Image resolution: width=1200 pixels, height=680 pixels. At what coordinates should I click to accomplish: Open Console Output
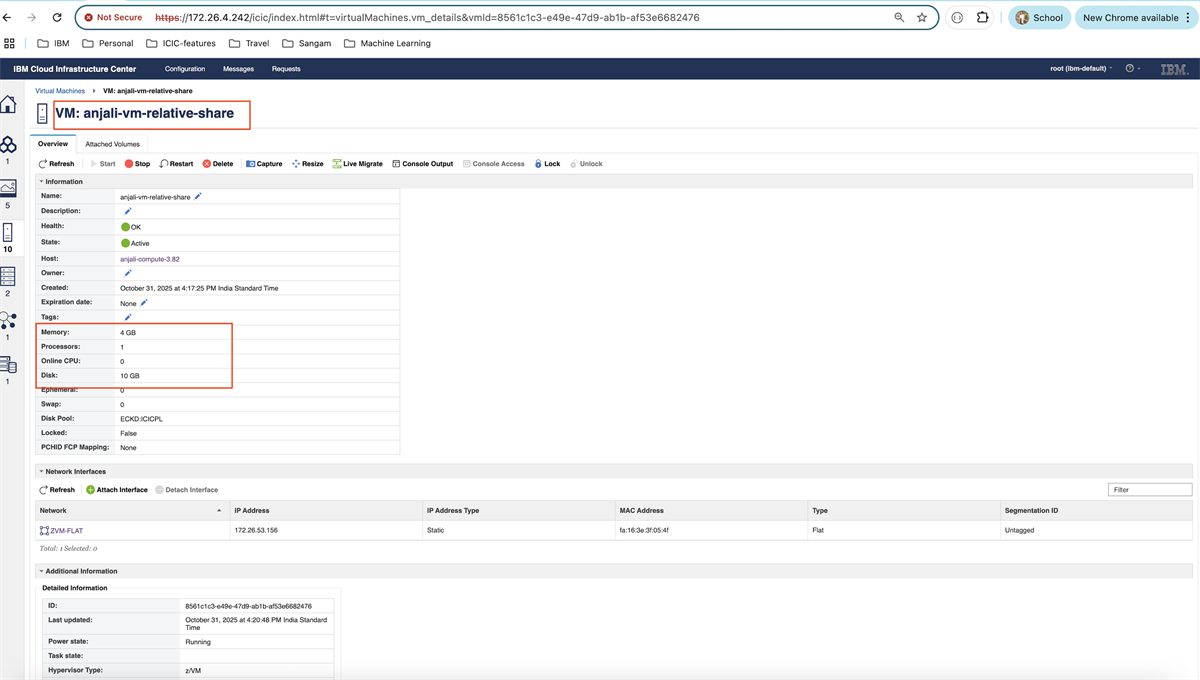tap(422, 164)
